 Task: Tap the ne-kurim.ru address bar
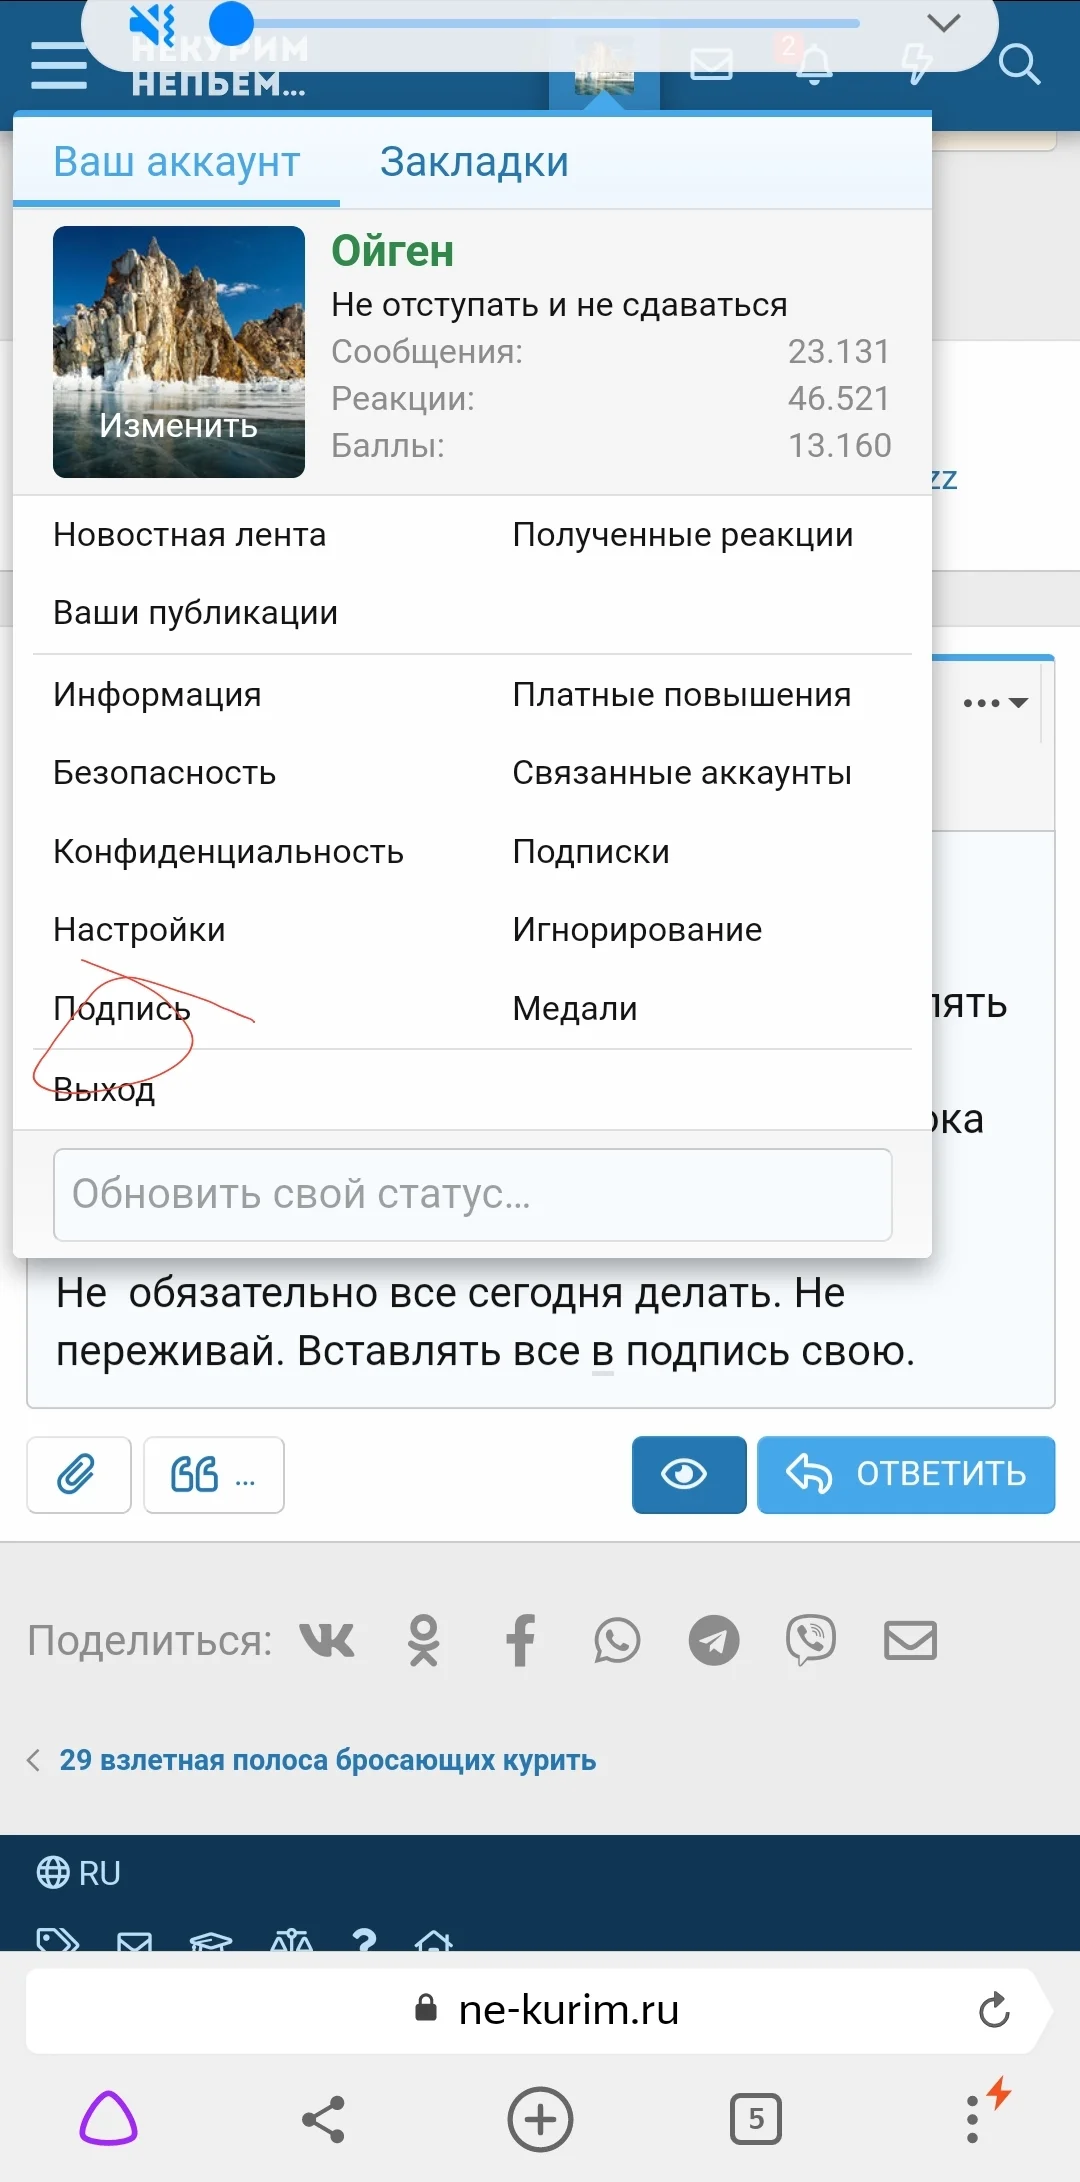(x=540, y=2011)
